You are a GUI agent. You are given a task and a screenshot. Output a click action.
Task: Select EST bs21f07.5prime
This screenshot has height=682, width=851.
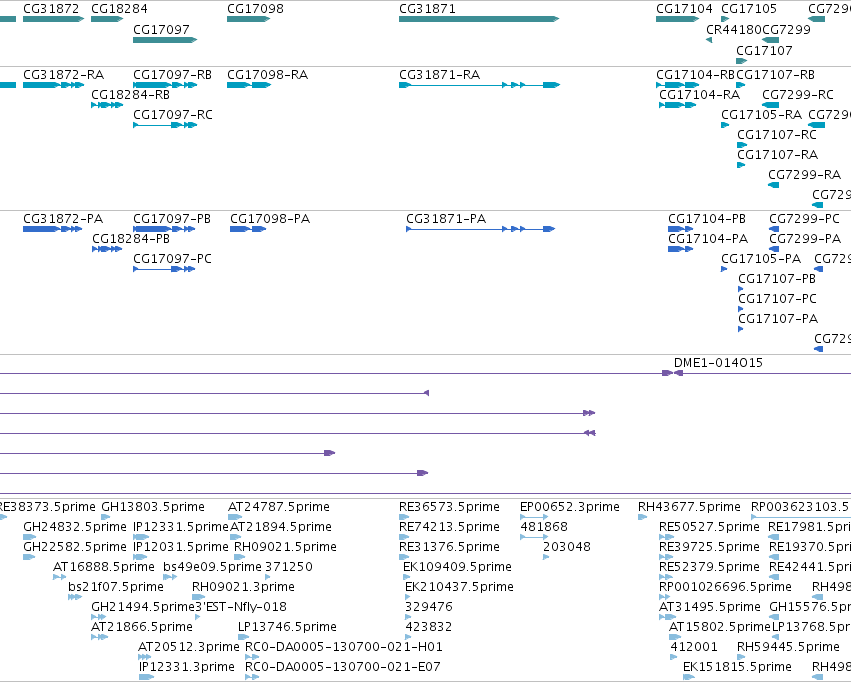point(75,597)
